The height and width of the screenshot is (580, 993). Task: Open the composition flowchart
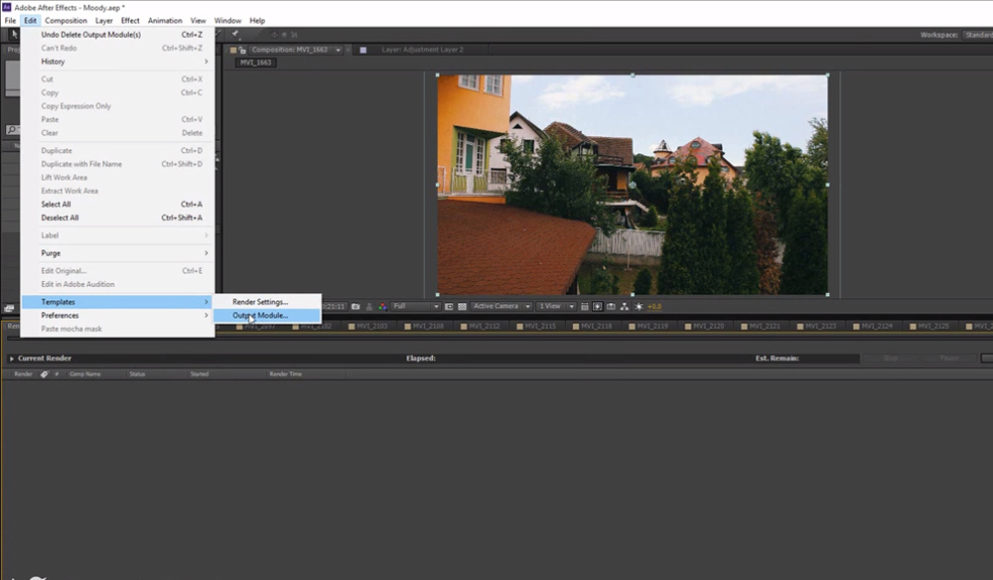(x=624, y=306)
